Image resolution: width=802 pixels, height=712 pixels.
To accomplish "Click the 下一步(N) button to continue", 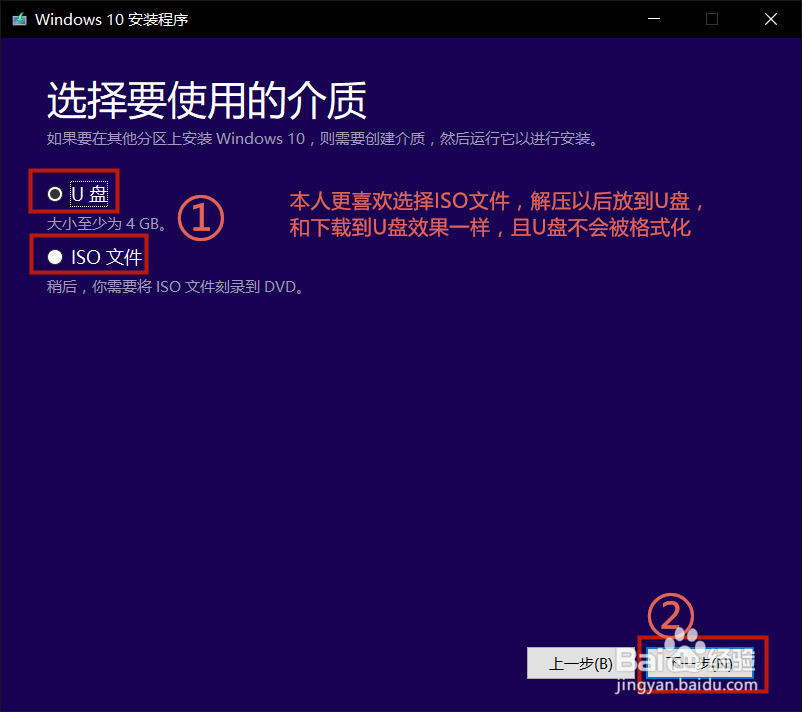I will point(702,663).
